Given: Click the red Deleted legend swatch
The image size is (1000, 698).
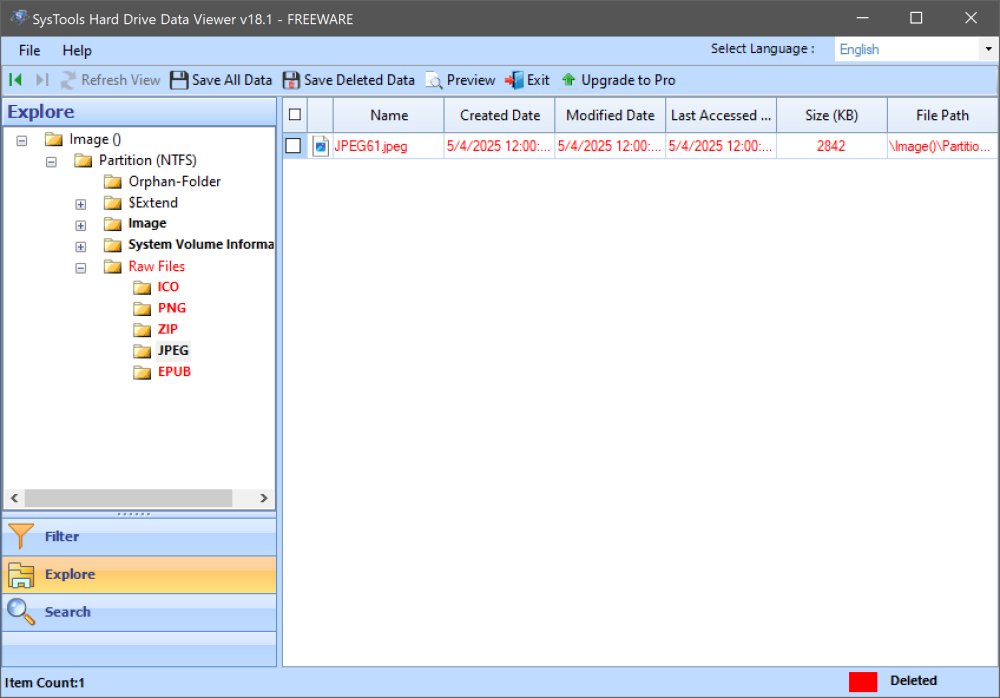Looking at the screenshot, I should pos(862,681).
